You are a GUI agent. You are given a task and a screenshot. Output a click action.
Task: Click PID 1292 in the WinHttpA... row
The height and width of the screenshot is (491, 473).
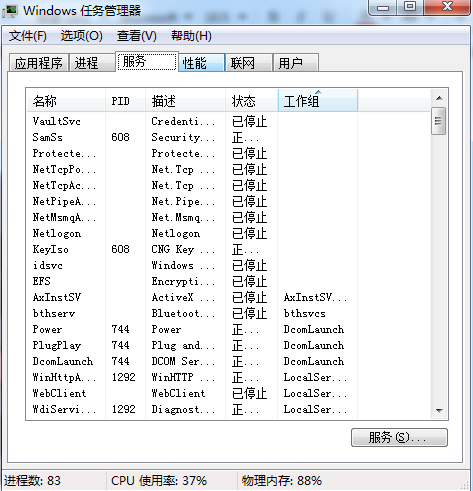[123, 377]
